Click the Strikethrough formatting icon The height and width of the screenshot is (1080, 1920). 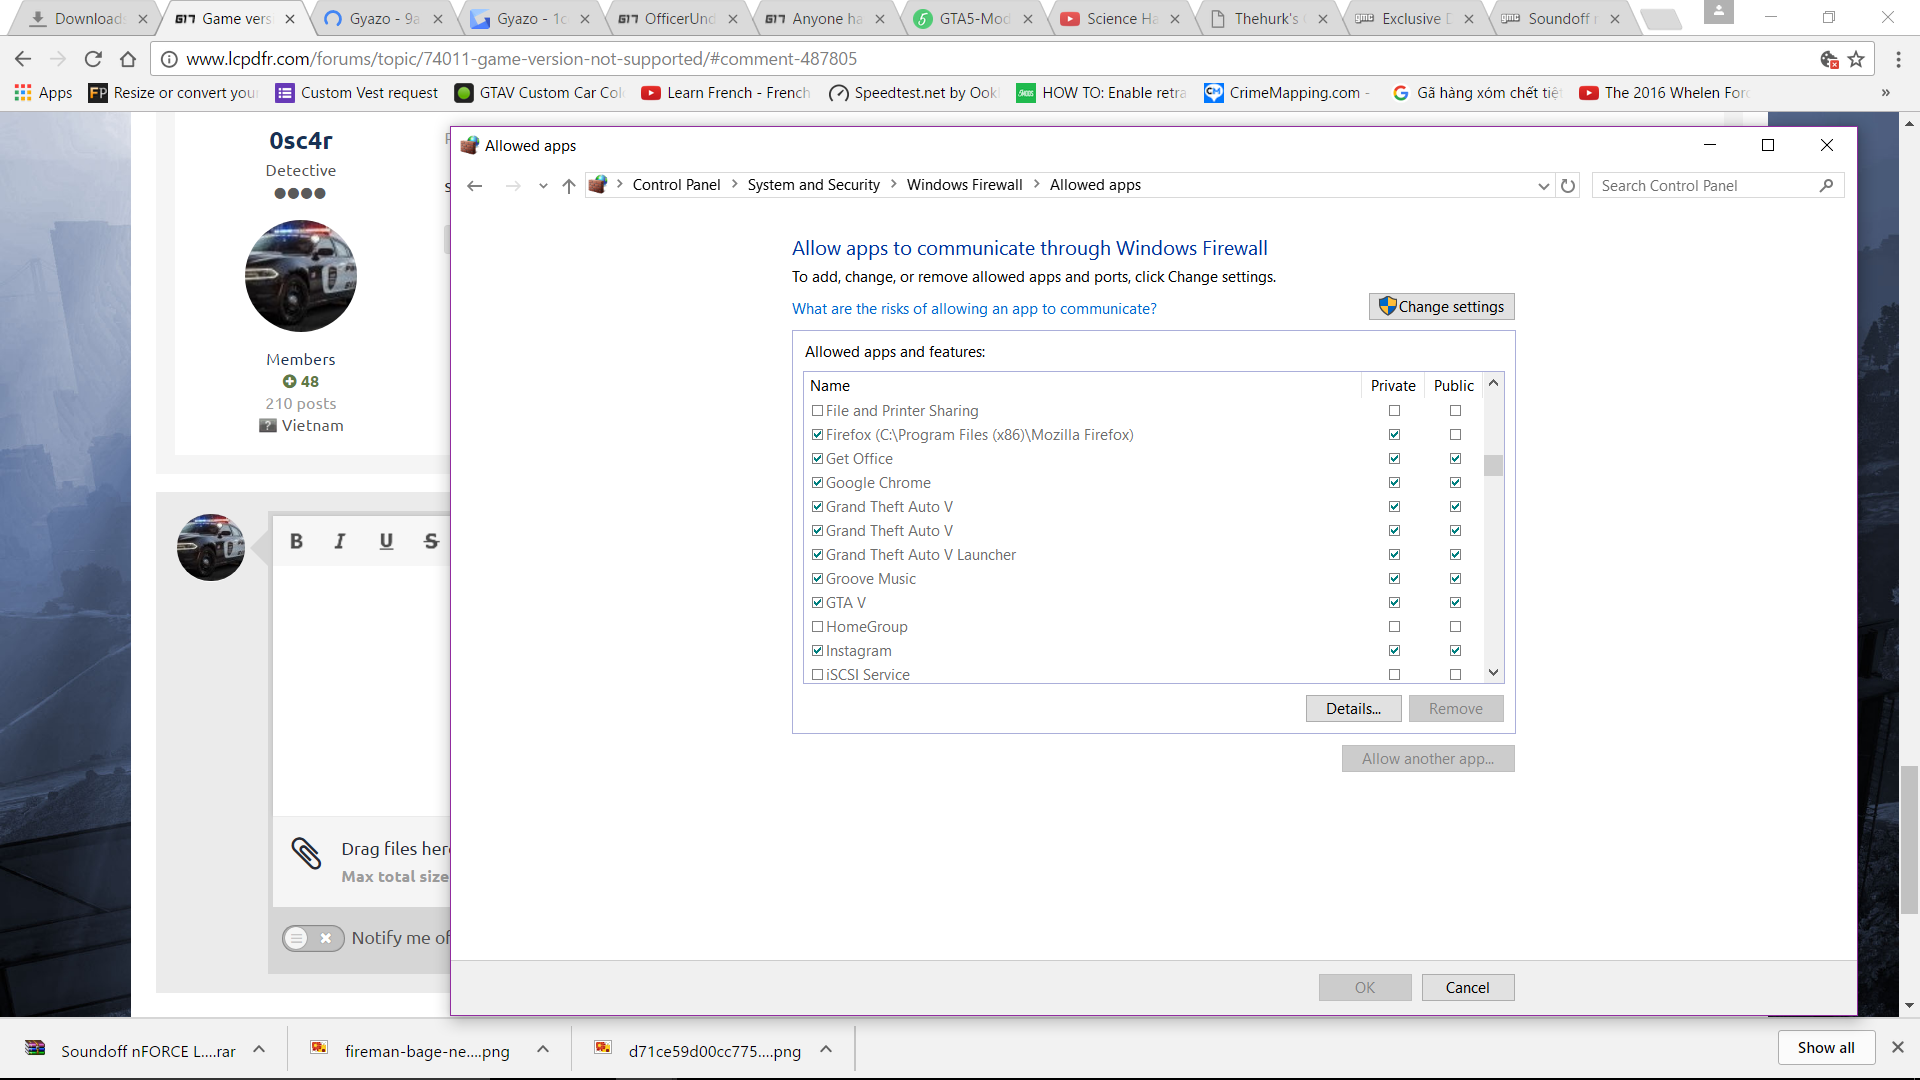(431, 541)
